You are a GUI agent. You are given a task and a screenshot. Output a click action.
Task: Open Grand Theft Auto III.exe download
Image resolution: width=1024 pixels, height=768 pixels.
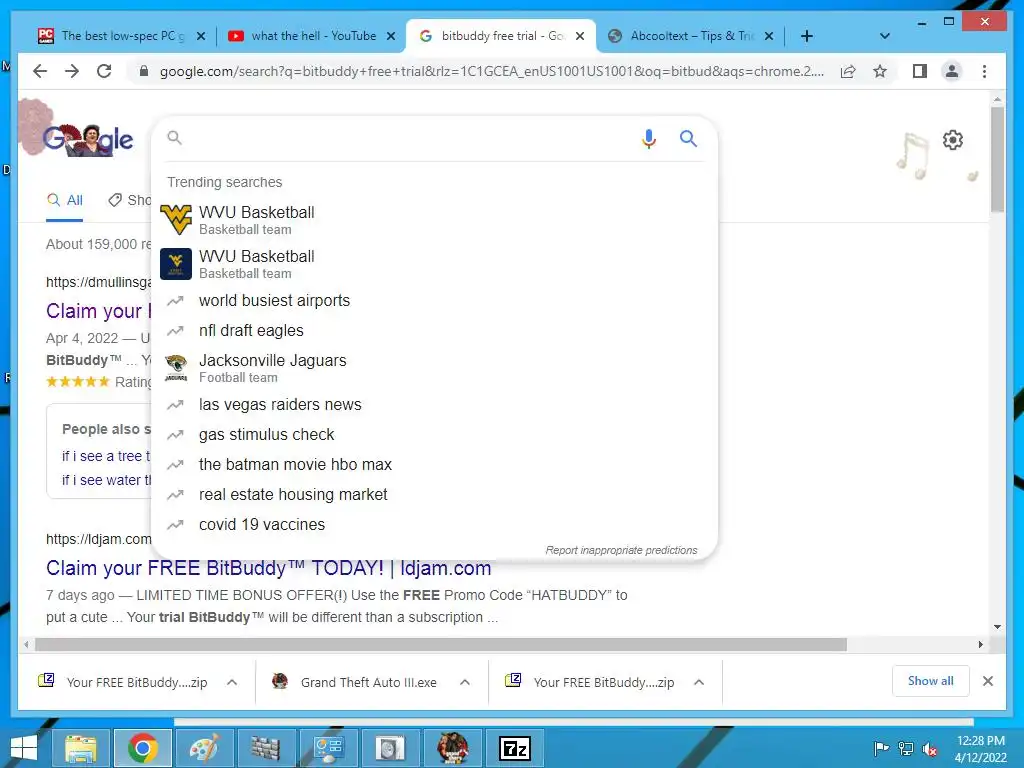356,682
